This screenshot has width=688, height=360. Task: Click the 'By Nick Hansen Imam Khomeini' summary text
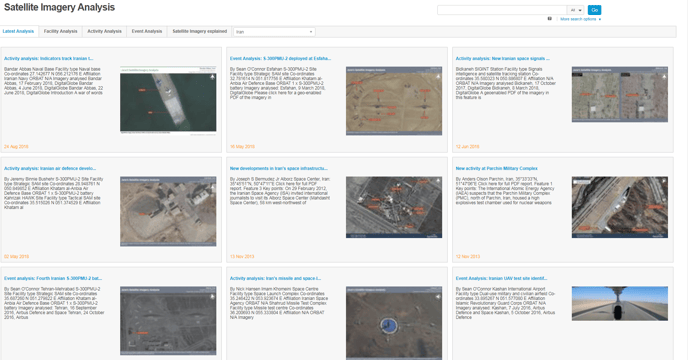279,303
